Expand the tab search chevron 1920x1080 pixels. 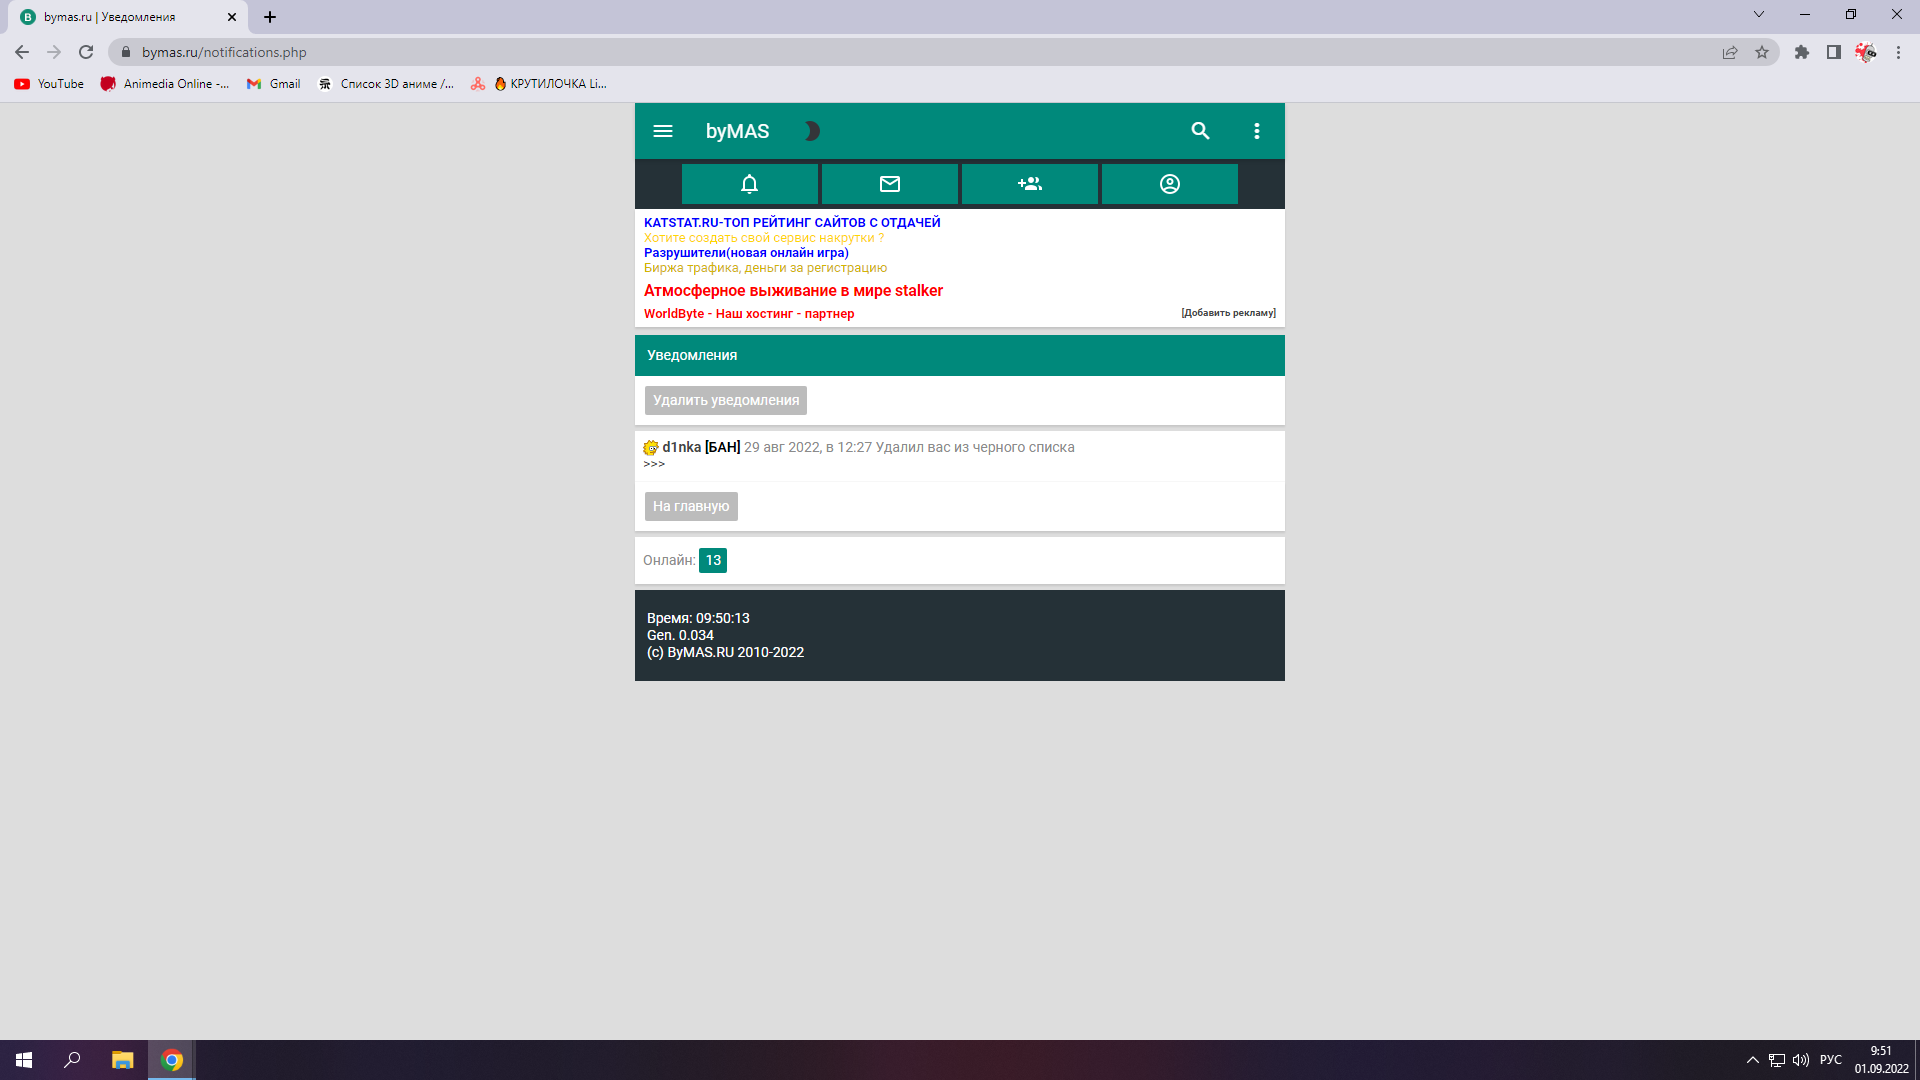coord(1758,15)
